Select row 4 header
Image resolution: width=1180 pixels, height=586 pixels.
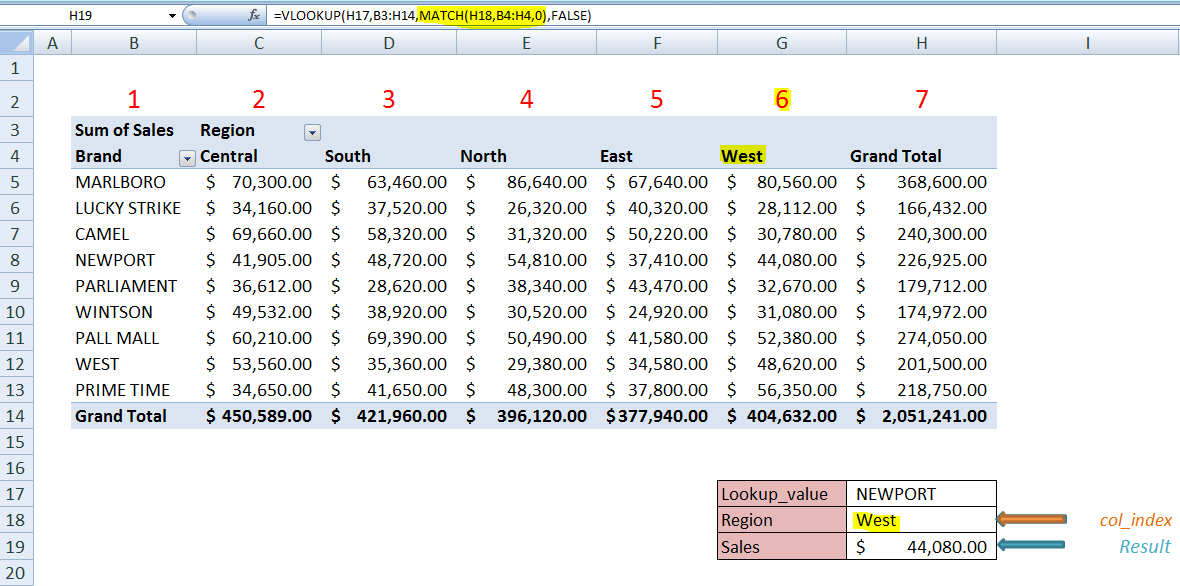pyautogui.click(x=17, y=156)
